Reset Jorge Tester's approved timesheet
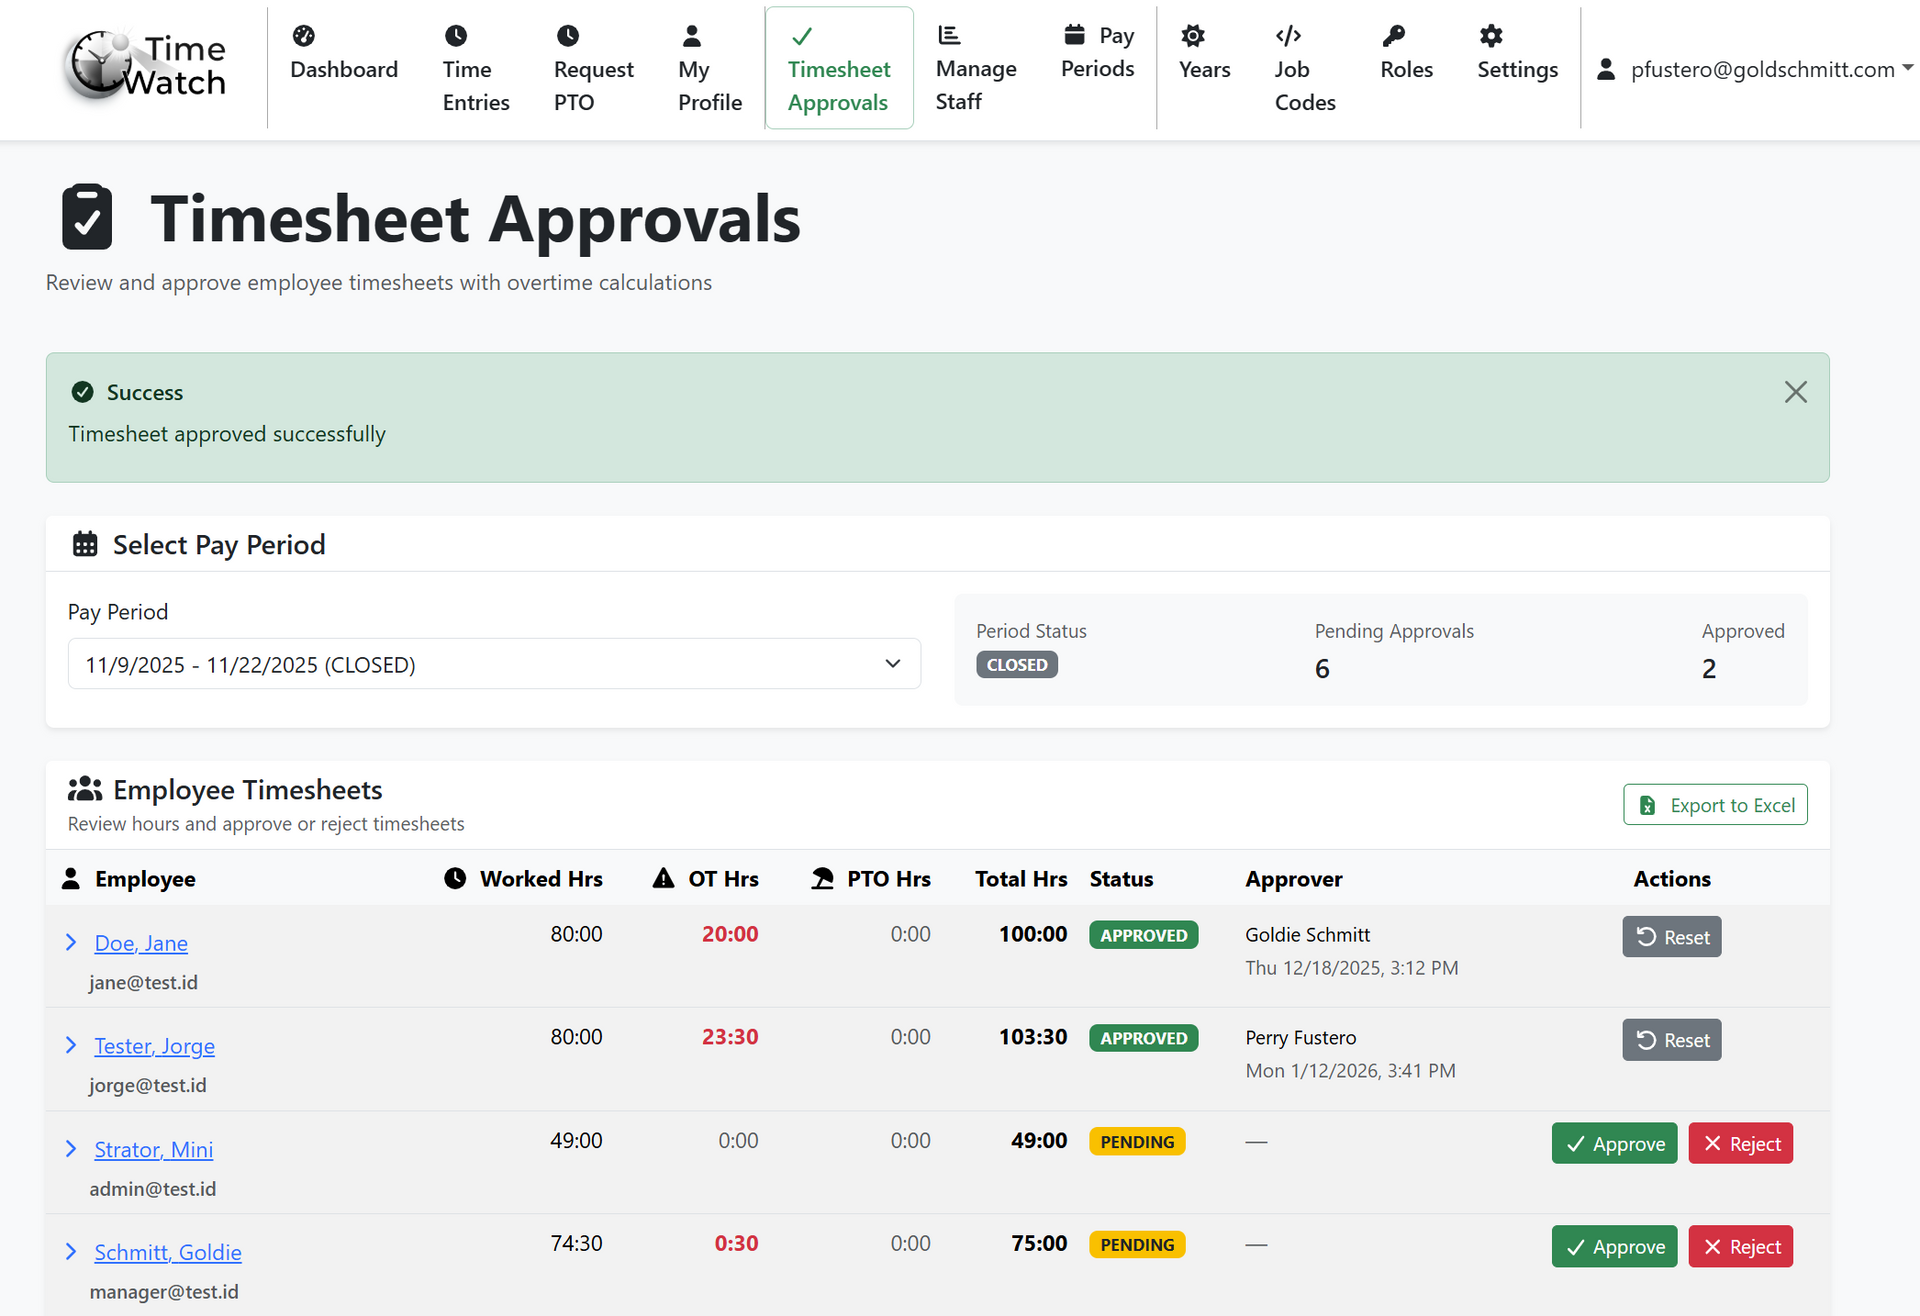 1671,1040
